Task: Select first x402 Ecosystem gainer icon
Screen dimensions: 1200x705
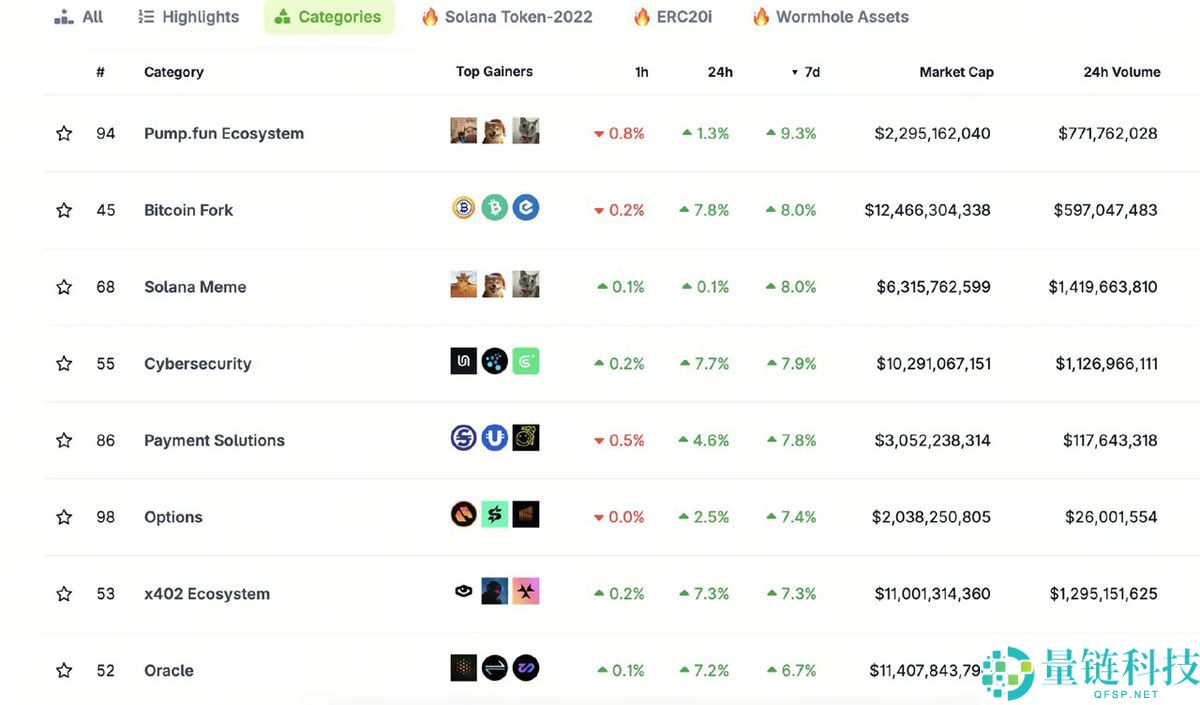Action: (463, 592)
